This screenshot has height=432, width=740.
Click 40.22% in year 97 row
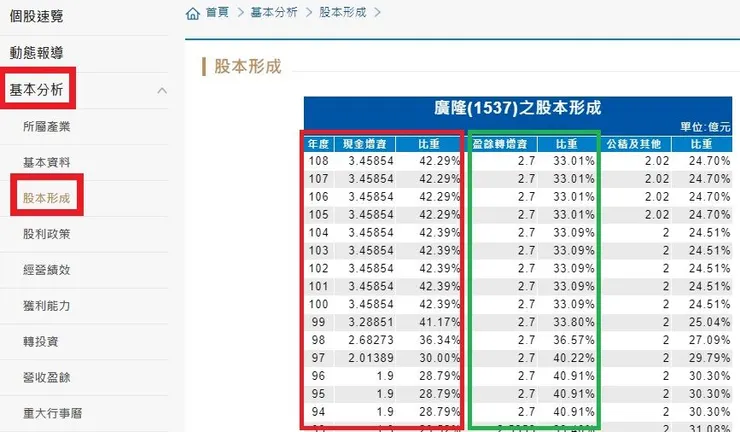(574, 358)
